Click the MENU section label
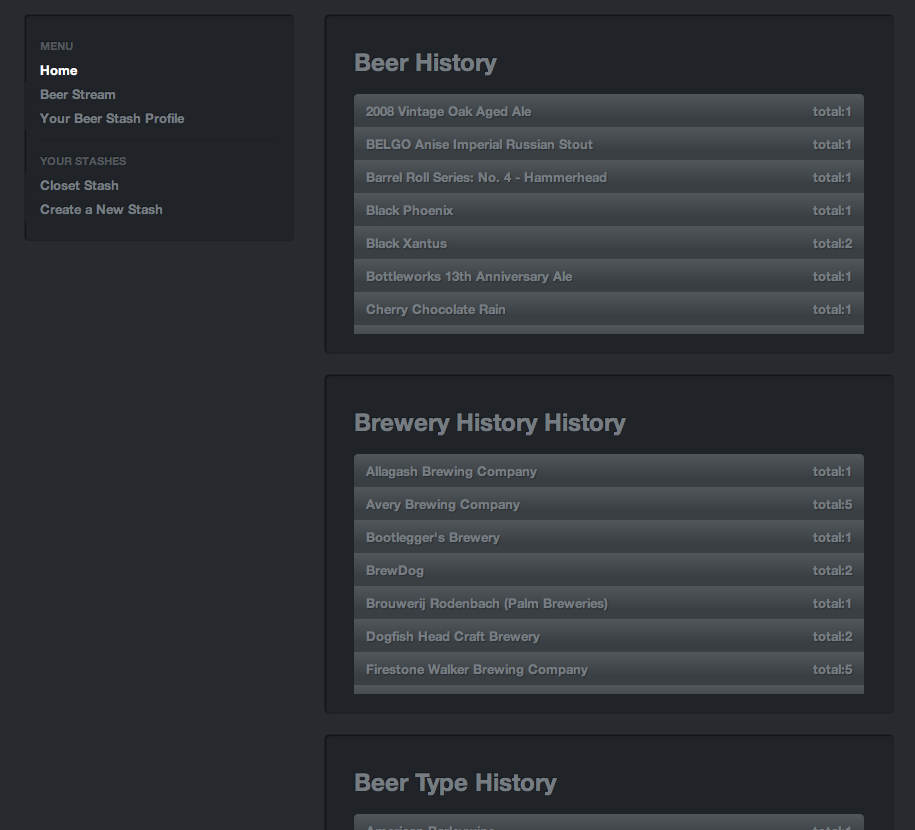This screenshot has height=830, width=915. pos(57,46)
